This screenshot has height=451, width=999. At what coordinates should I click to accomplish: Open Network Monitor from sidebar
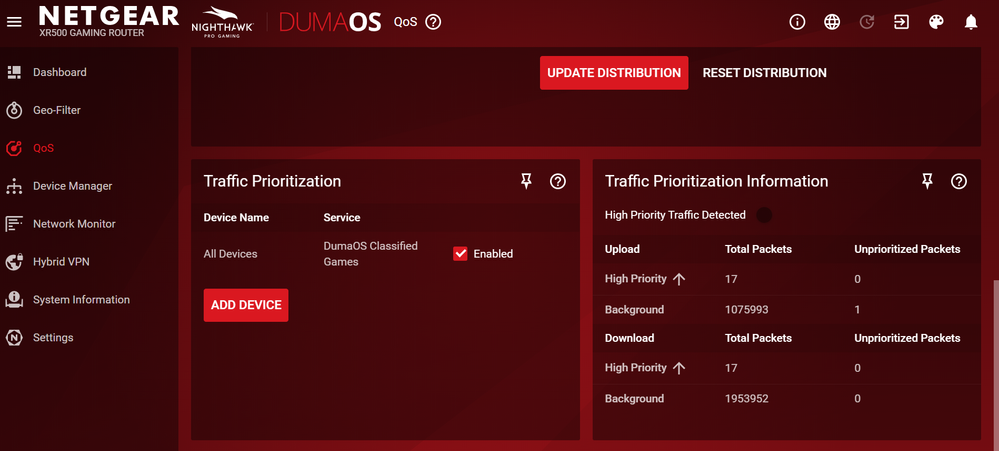point(75,224)
